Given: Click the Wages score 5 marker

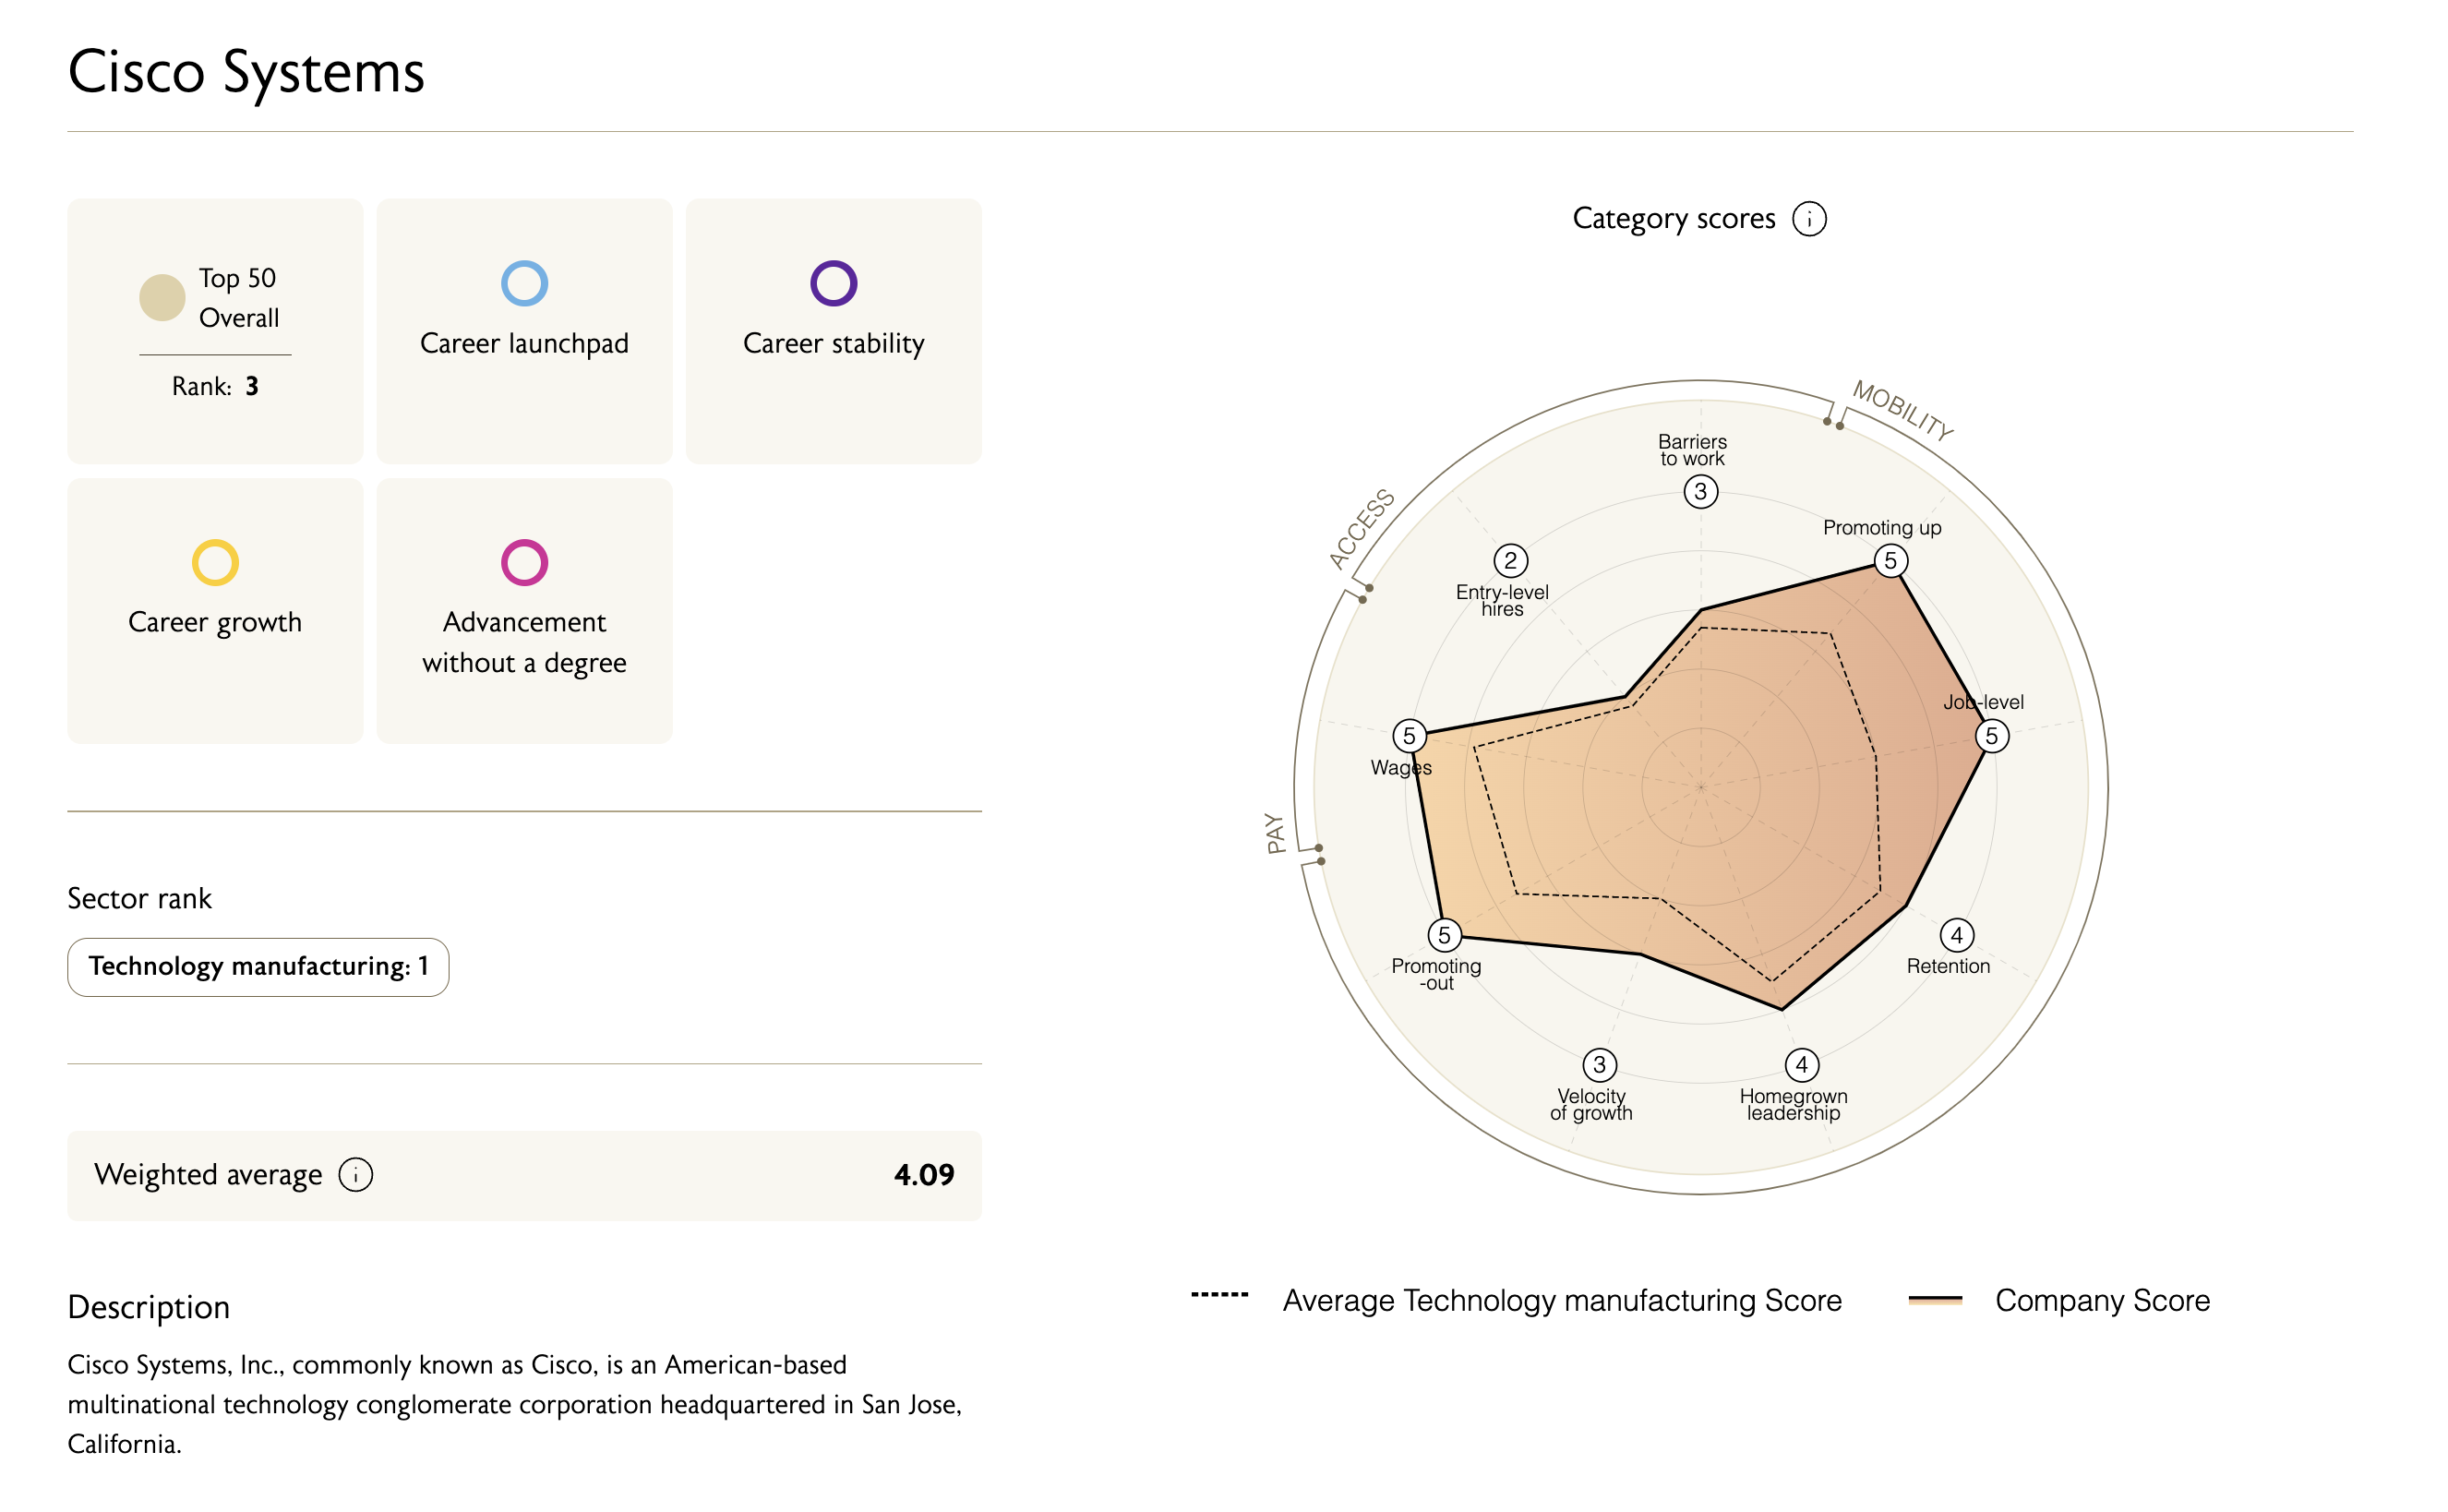Looking at the screenshot, I should (1409, 736).
